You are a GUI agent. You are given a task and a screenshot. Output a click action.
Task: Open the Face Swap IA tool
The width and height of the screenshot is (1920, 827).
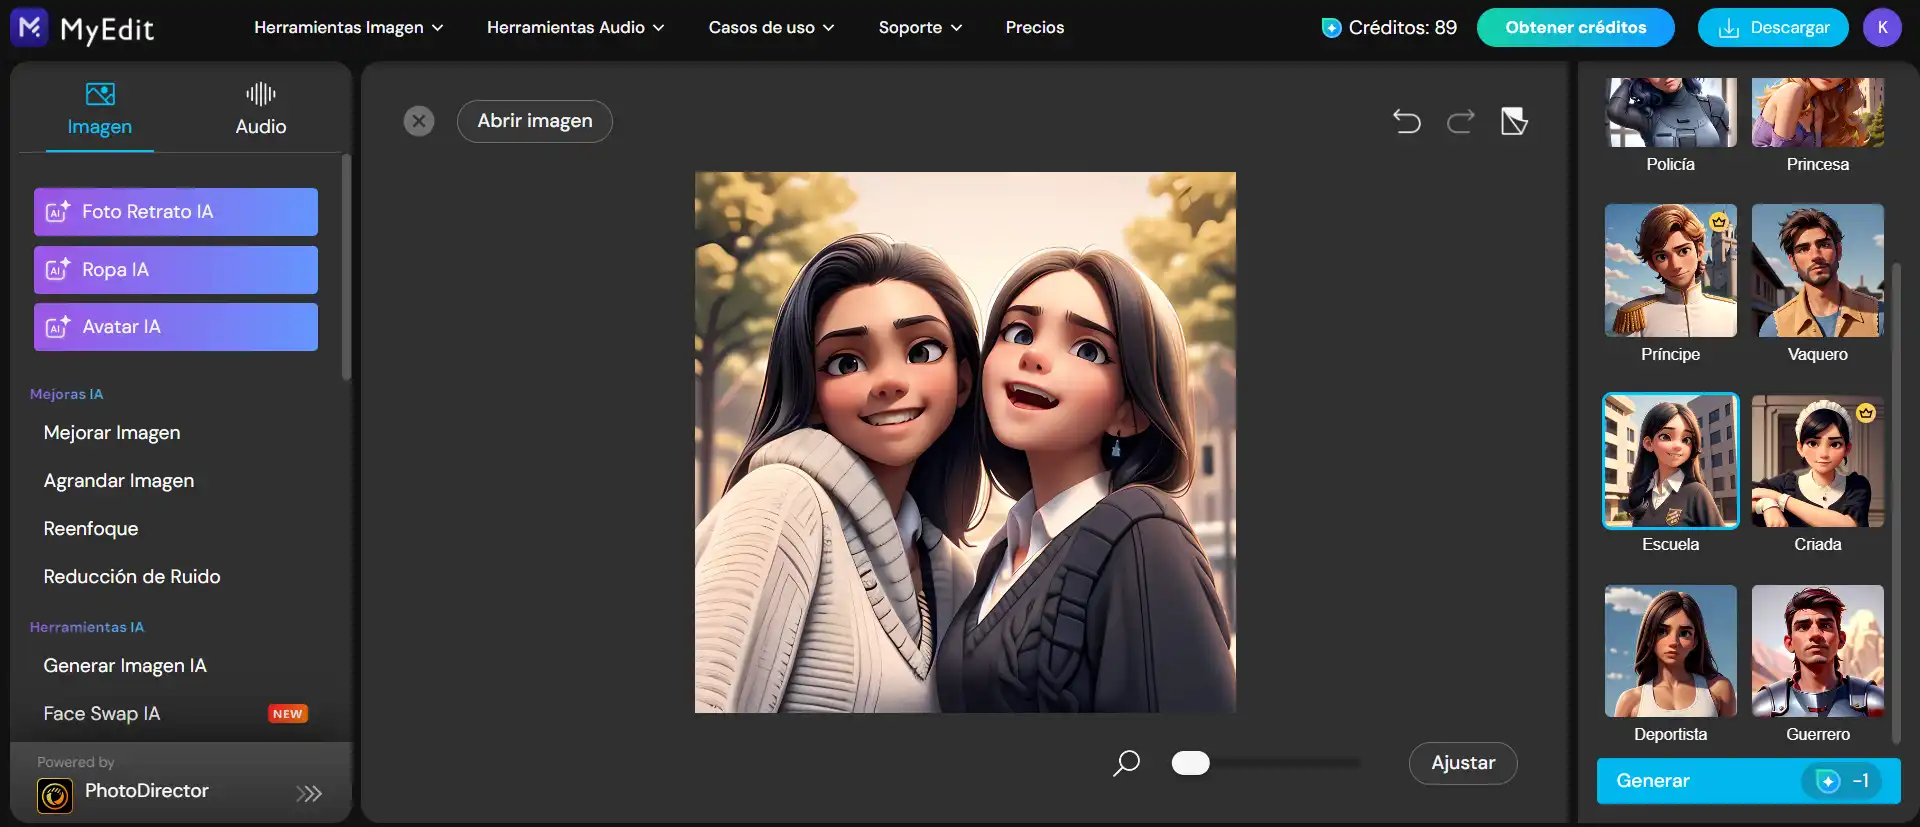(x=102, y=714)
